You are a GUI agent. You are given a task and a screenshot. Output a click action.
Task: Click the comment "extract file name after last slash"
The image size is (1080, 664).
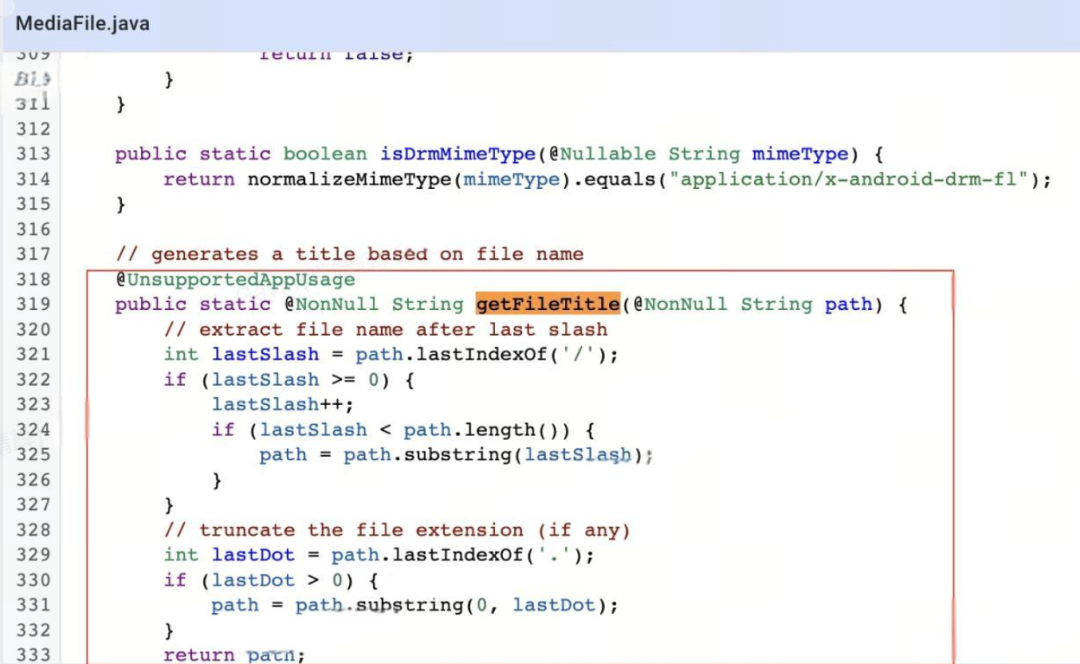386,329
